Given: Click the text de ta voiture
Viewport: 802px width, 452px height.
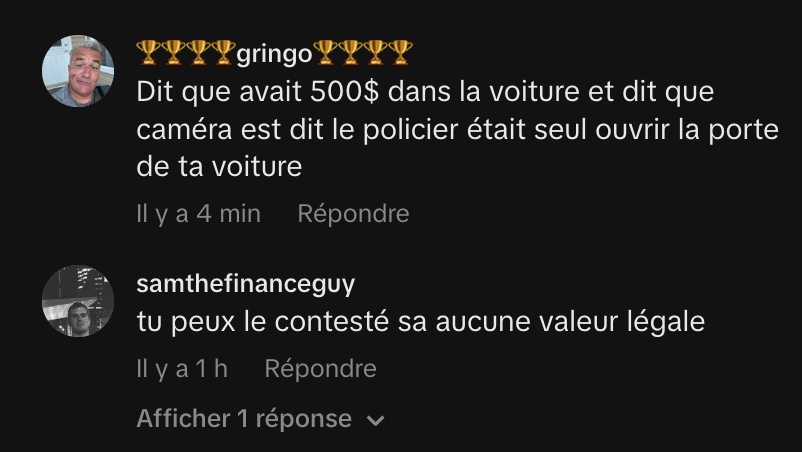Looking at the screenshot, I should 219,167.
